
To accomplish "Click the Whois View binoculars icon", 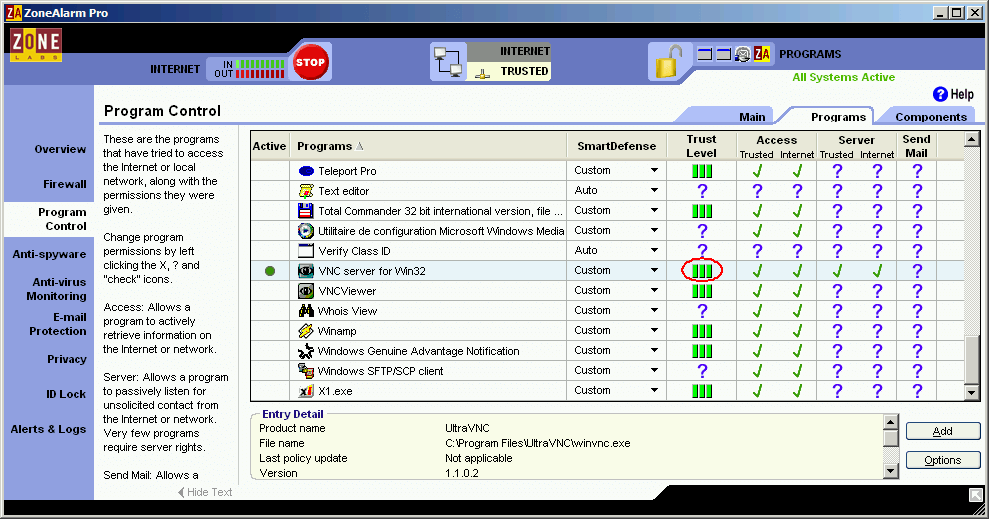I will (x=306, y=311).
